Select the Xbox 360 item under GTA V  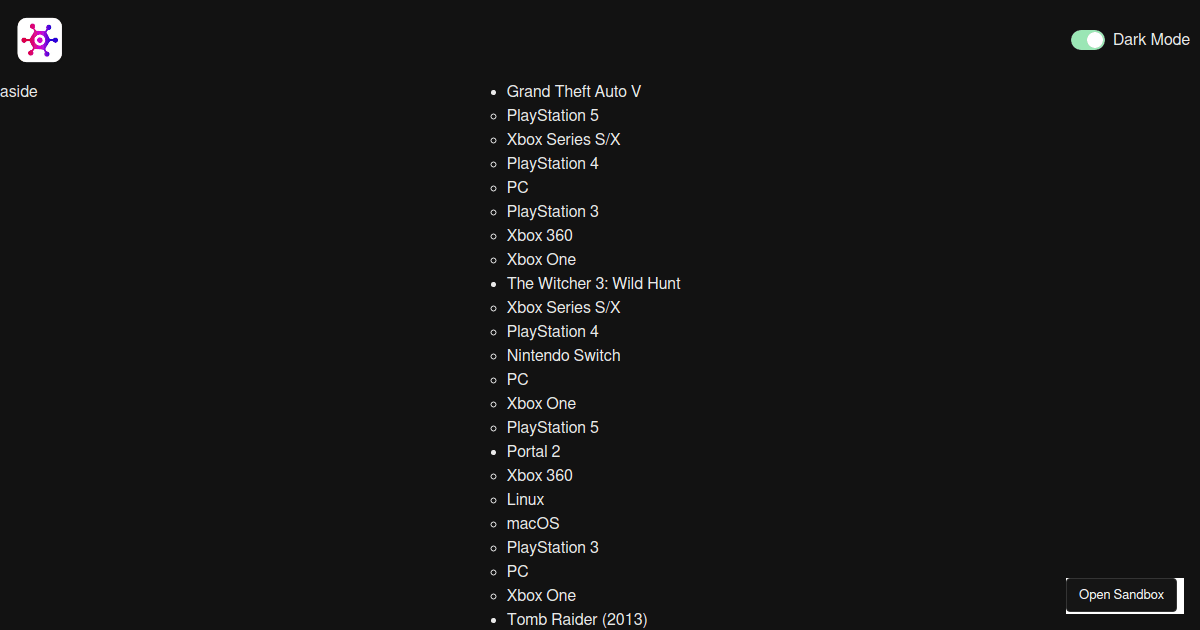[x=539, y=235]
